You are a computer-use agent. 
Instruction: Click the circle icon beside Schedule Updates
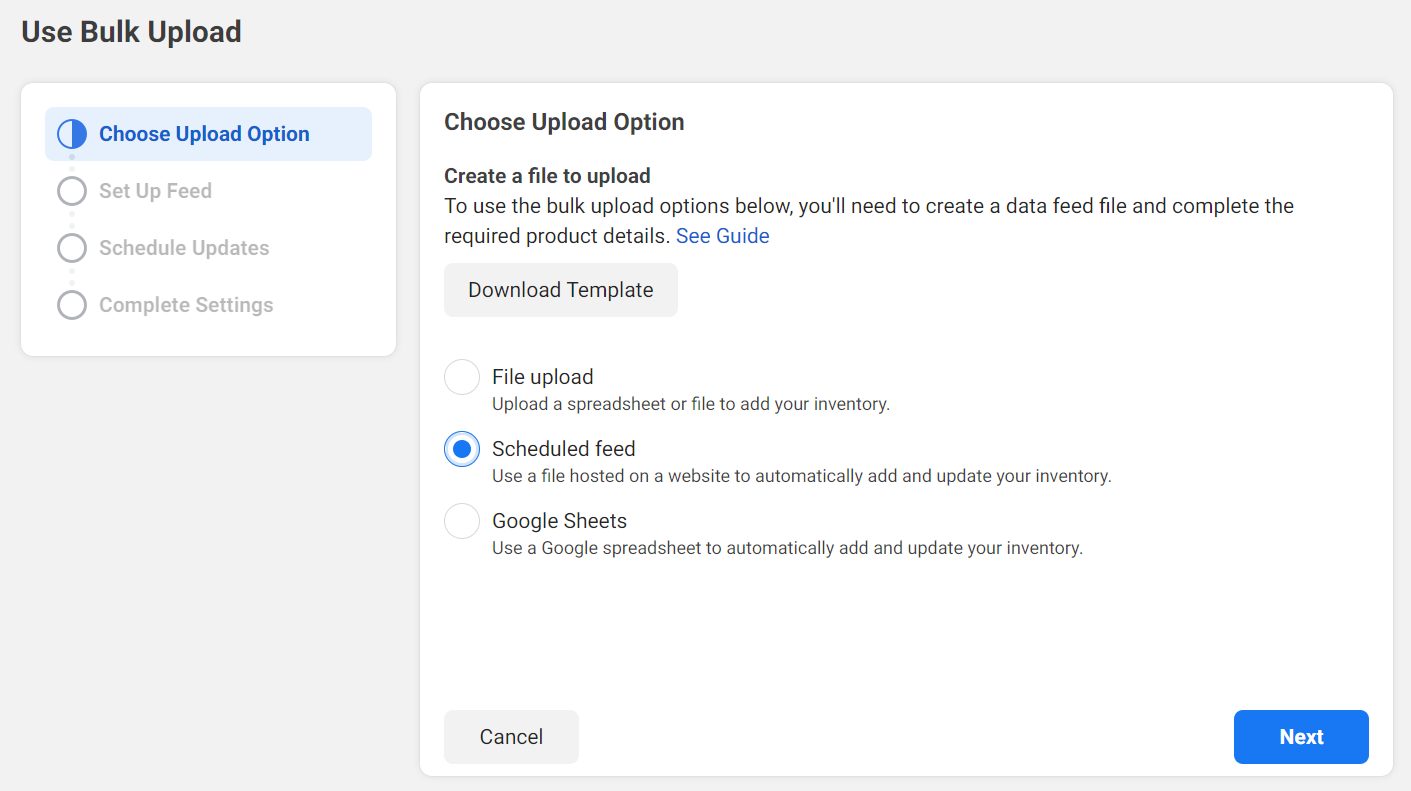point(72,248)
